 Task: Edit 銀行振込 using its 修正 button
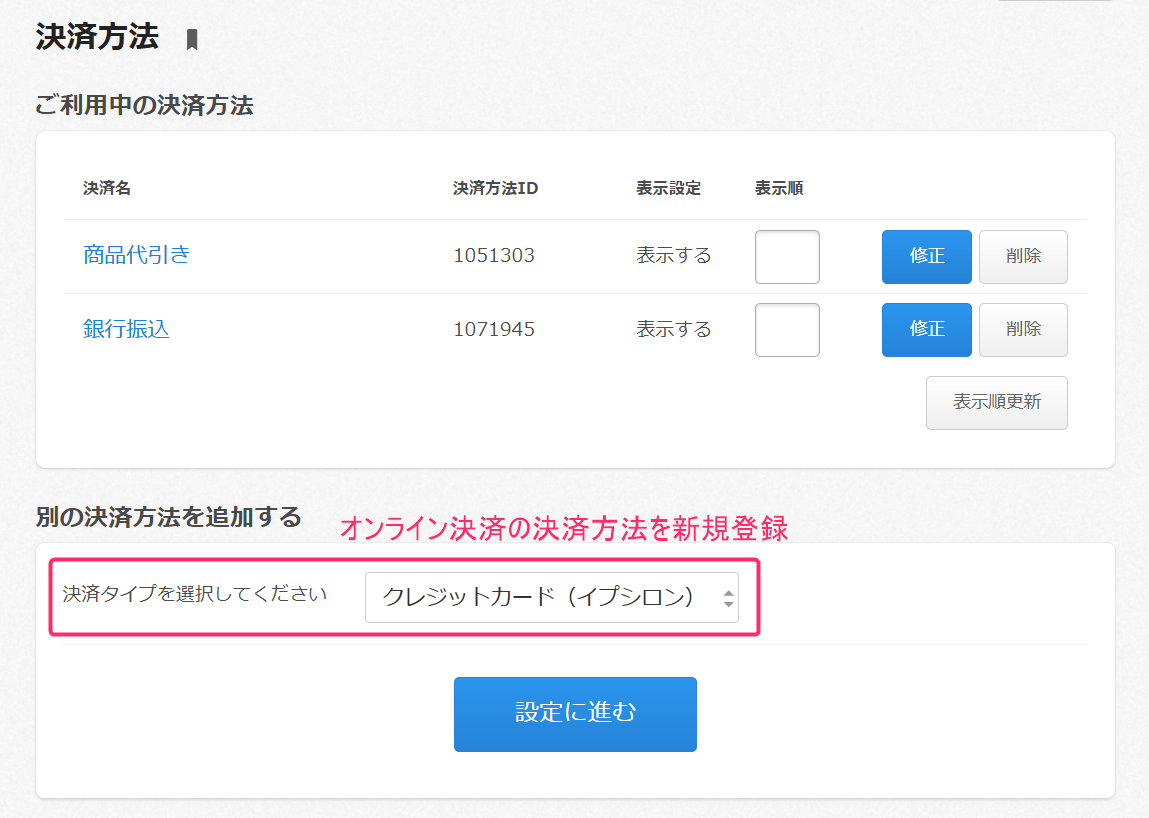926,330
